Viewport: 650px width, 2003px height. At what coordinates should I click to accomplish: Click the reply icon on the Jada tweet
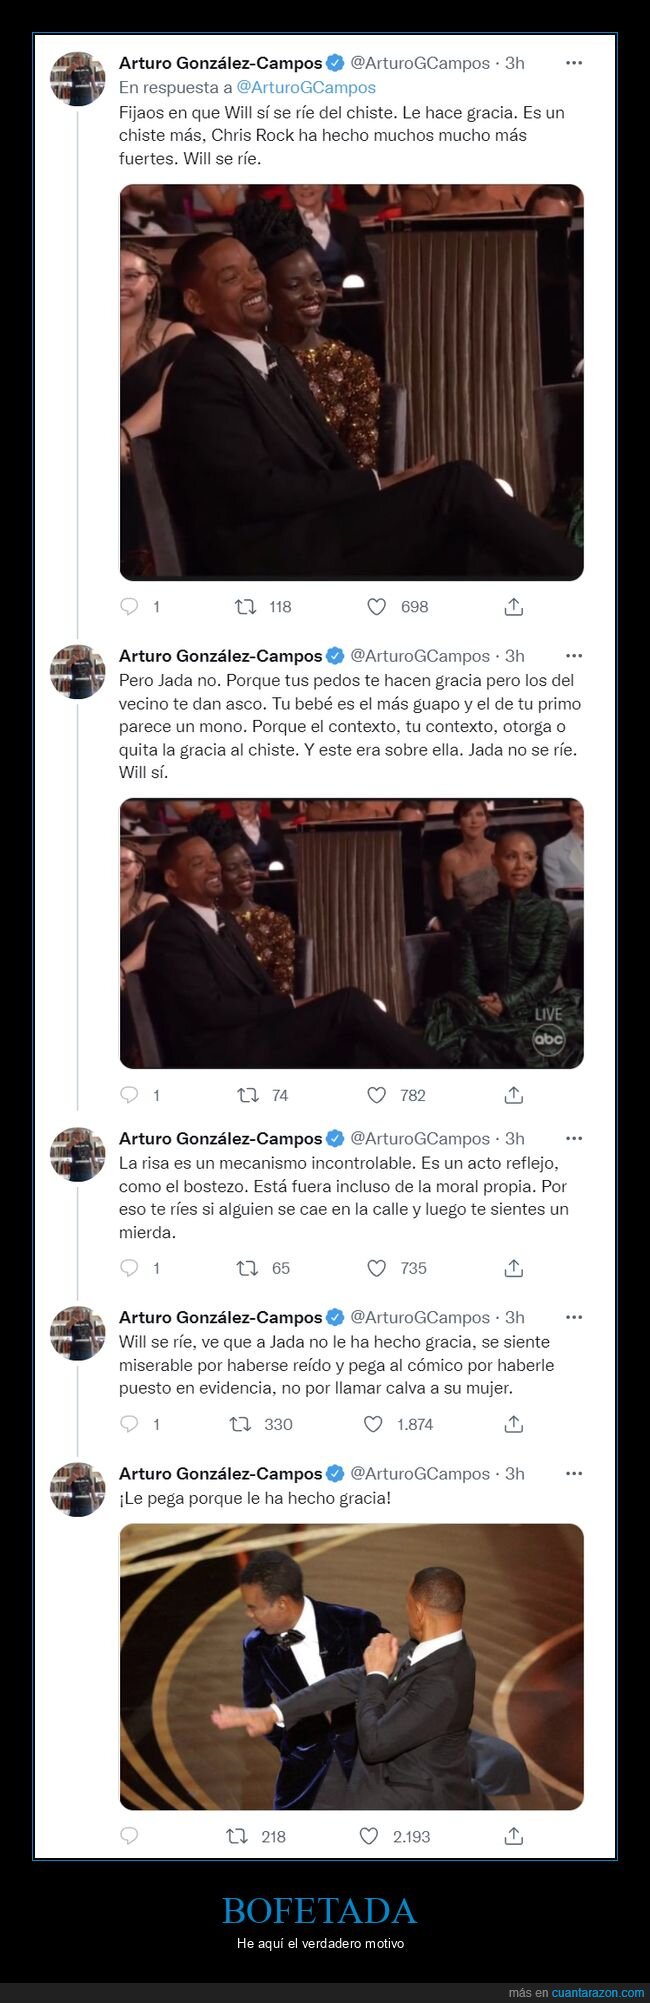pyautogui.click(x=130, y=1095)
